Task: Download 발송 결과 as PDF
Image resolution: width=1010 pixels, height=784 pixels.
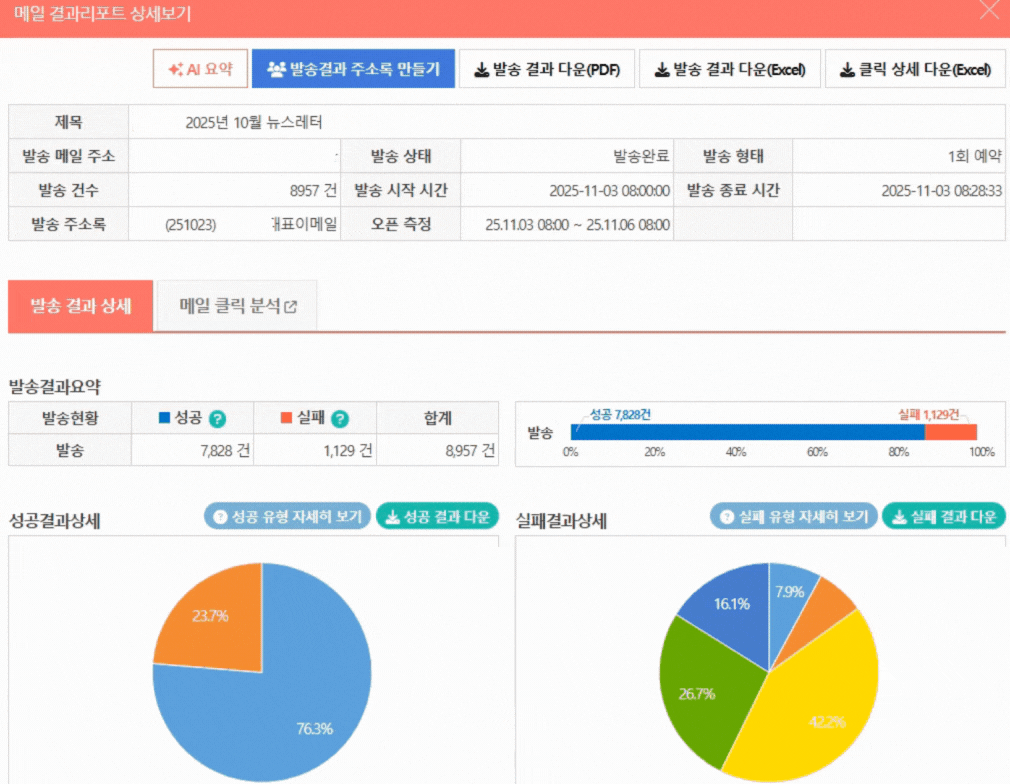Action: click(547, 69)
